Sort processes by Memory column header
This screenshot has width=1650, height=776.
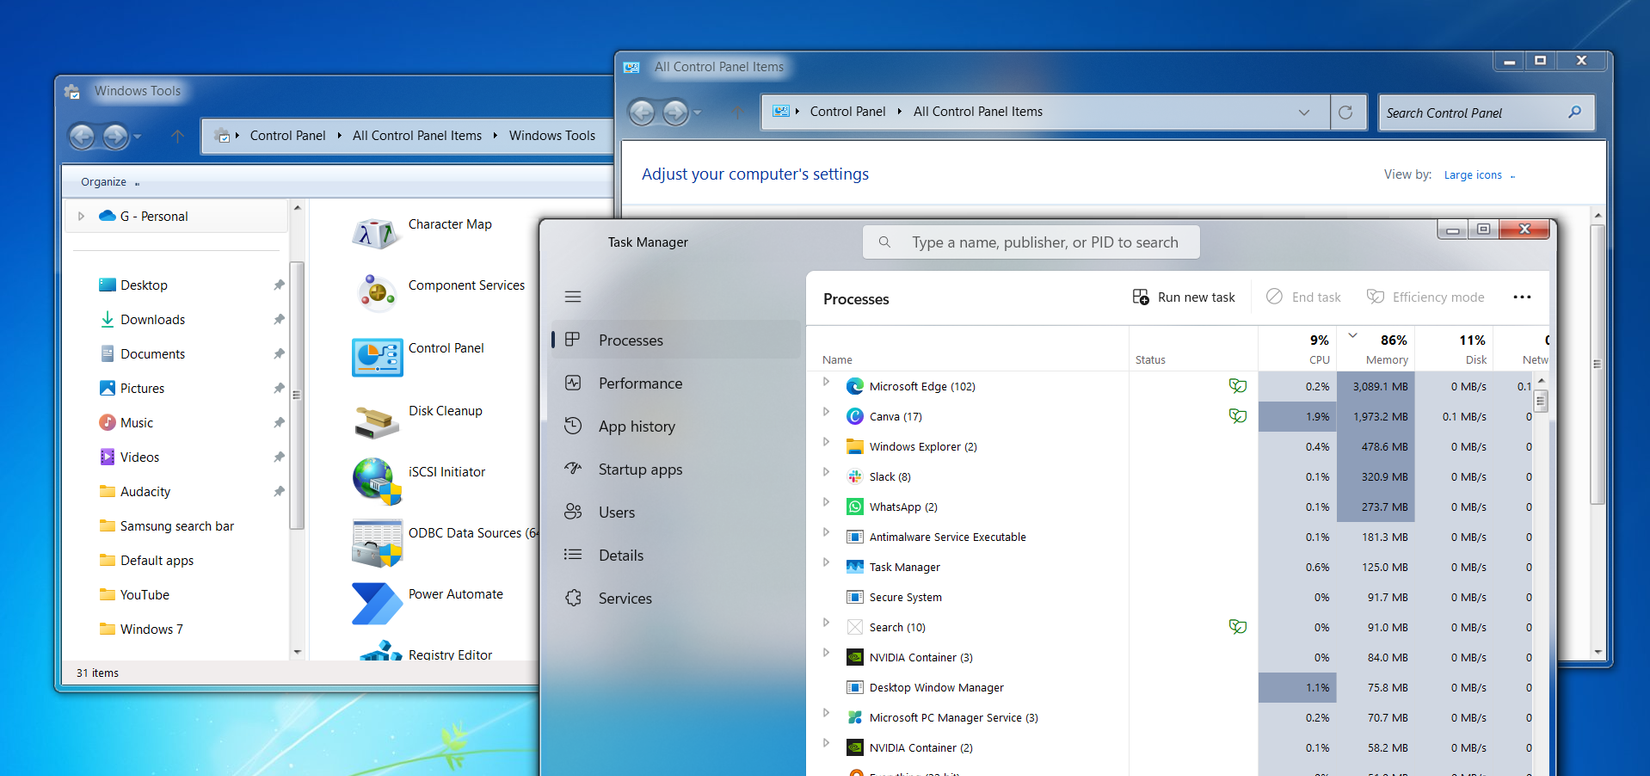click(x=1376, y=349)
